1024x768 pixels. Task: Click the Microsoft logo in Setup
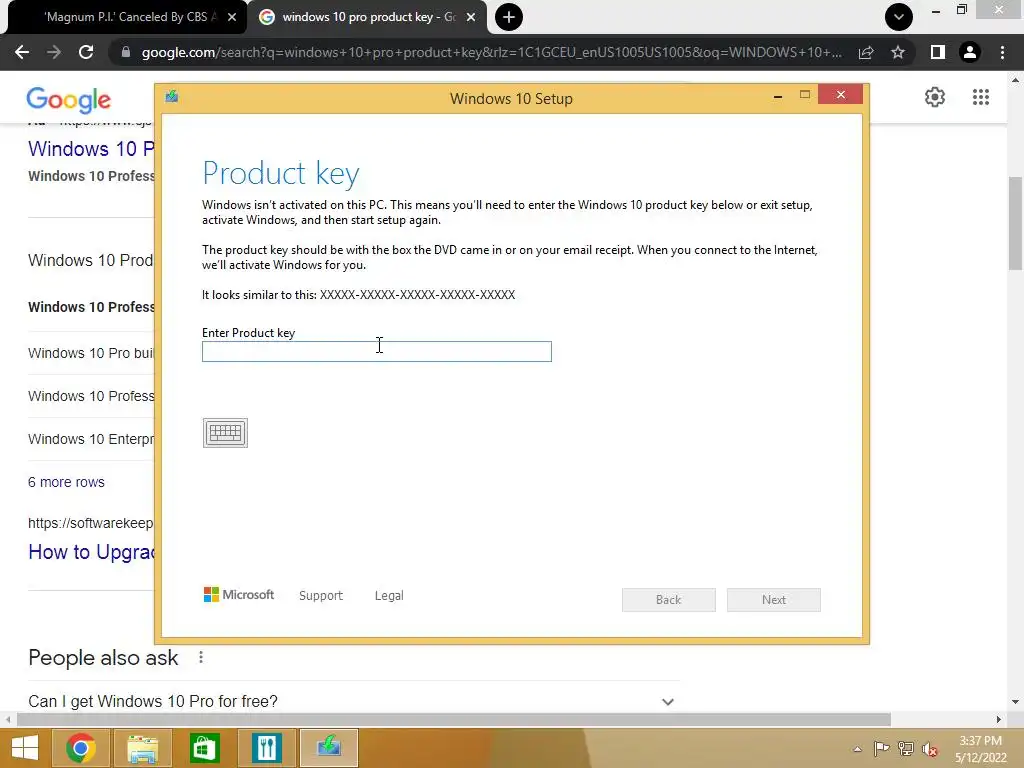pyautogui.click(x=239, y=594)
